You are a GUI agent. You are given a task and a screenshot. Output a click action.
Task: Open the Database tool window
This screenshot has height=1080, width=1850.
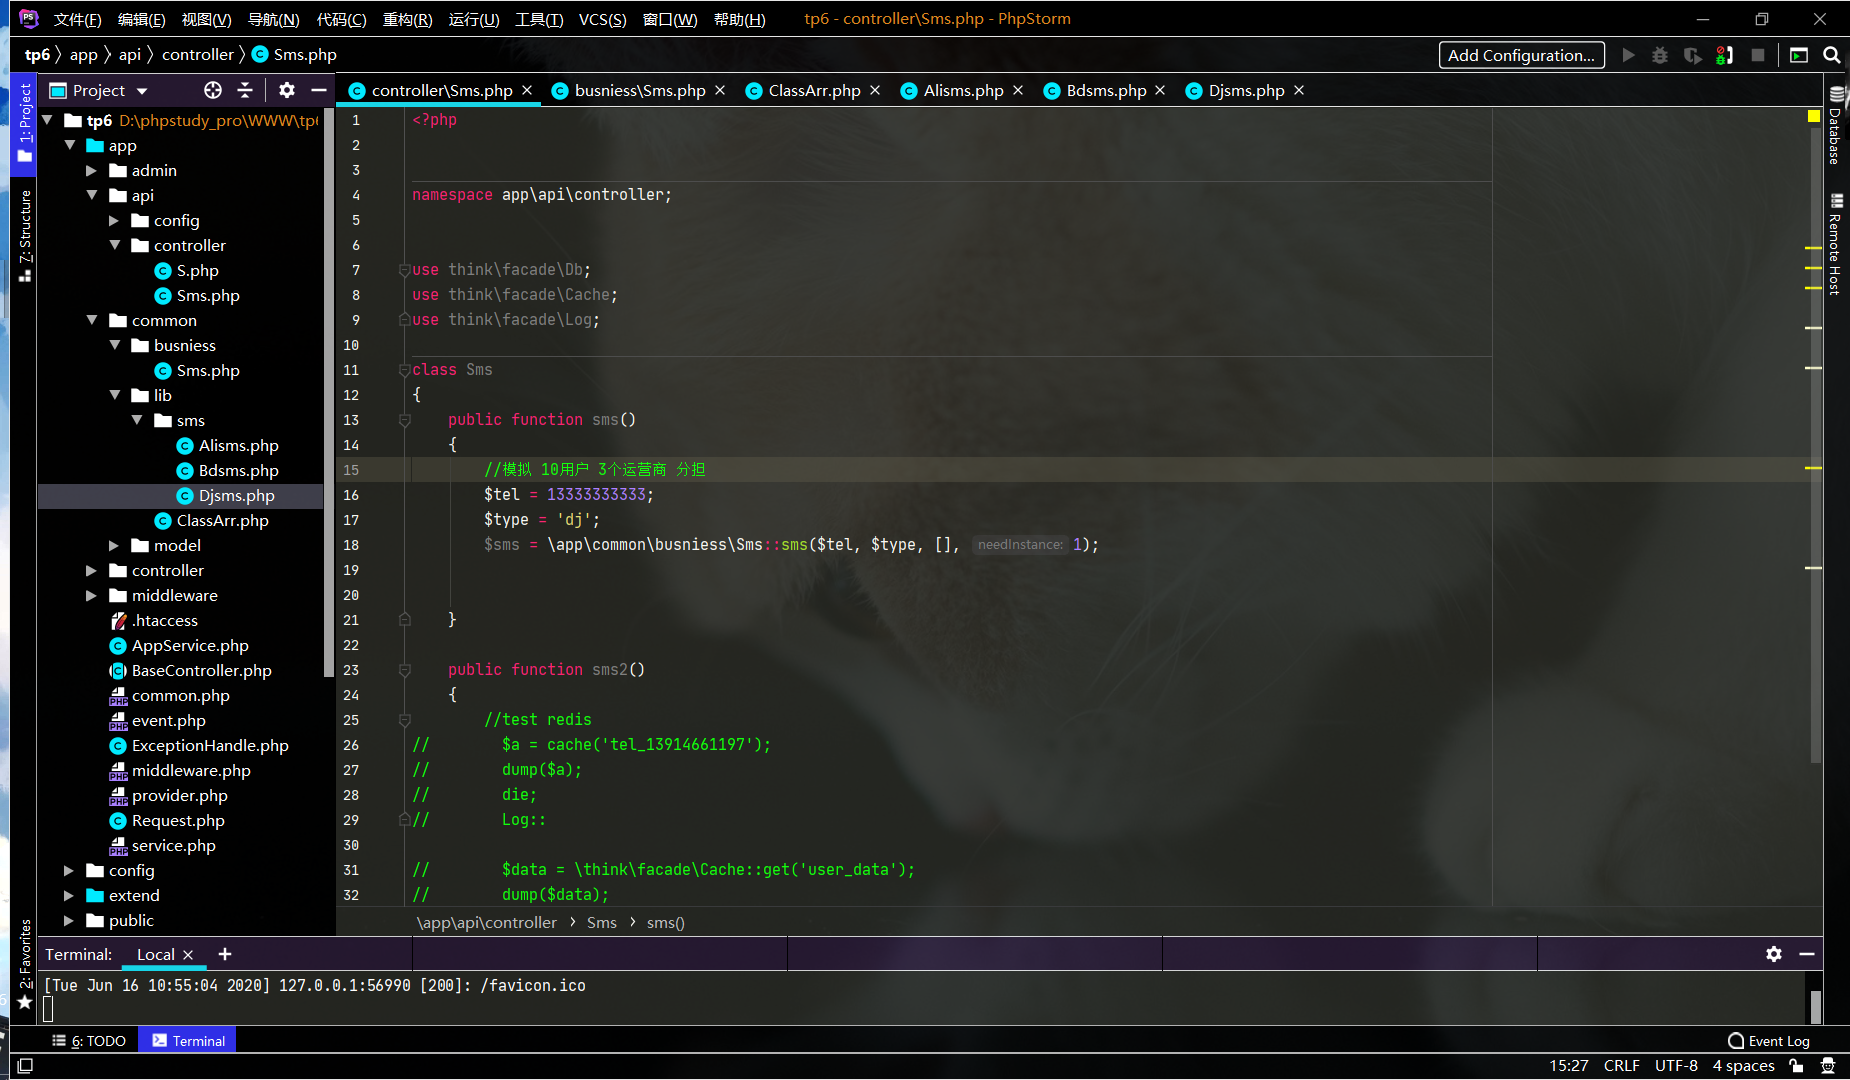pyautogui.click(x=1836, y=125)
